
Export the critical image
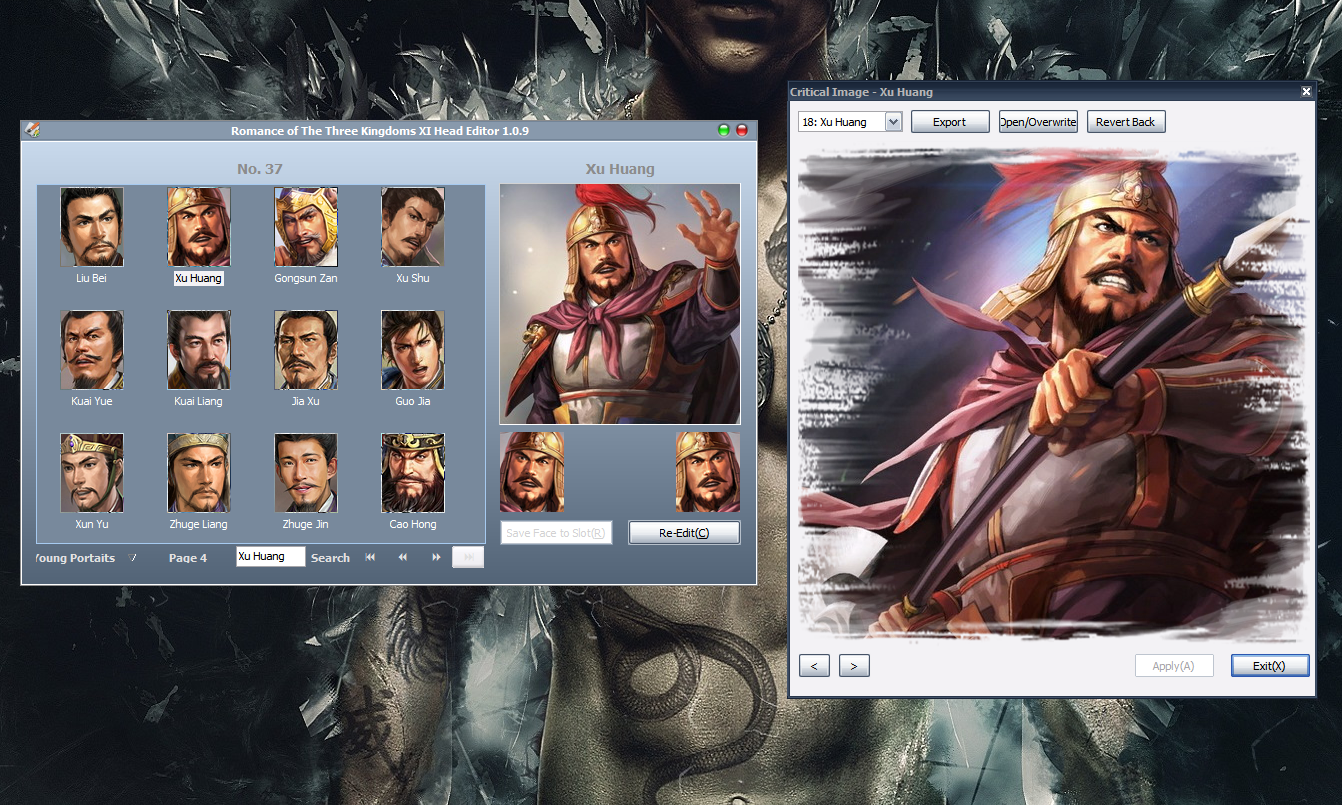950,122
